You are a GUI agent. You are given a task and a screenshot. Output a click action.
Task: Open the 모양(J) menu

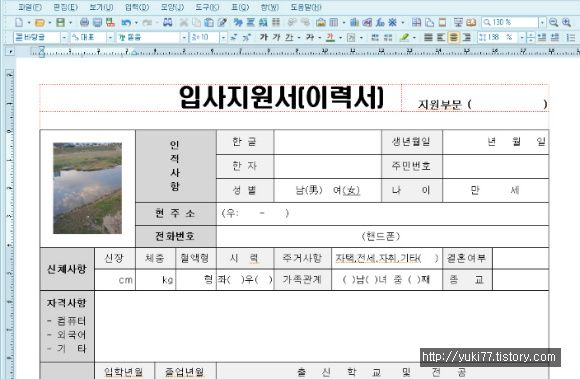tap(172, 7)
